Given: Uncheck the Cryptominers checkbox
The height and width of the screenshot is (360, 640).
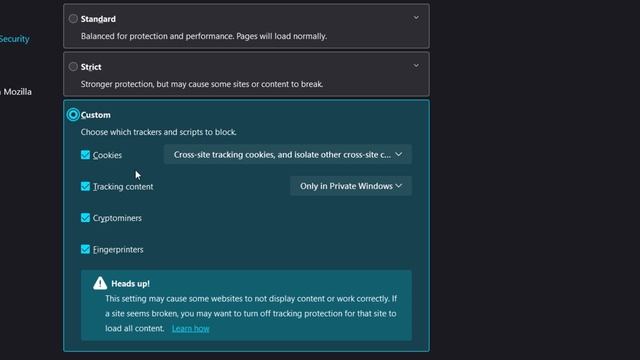Looking at the screenshot, I should (x=85, y=218).
